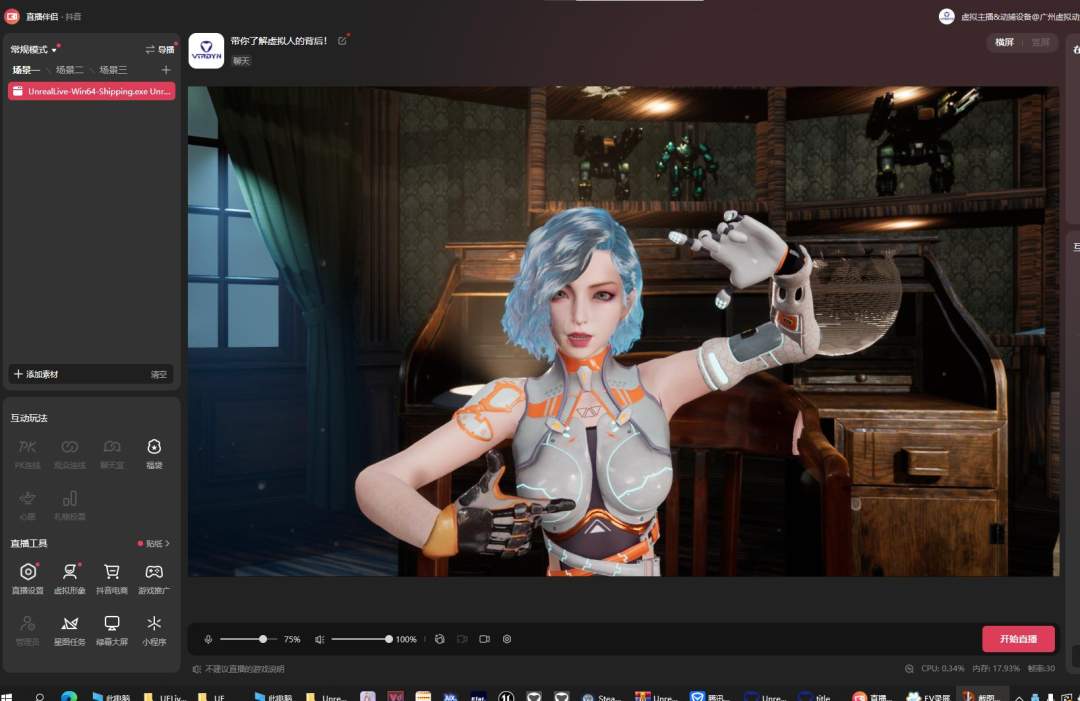Viewport: 1080px width, 701px height.
Task: Click the user avatar at top right
Action: 947,17
